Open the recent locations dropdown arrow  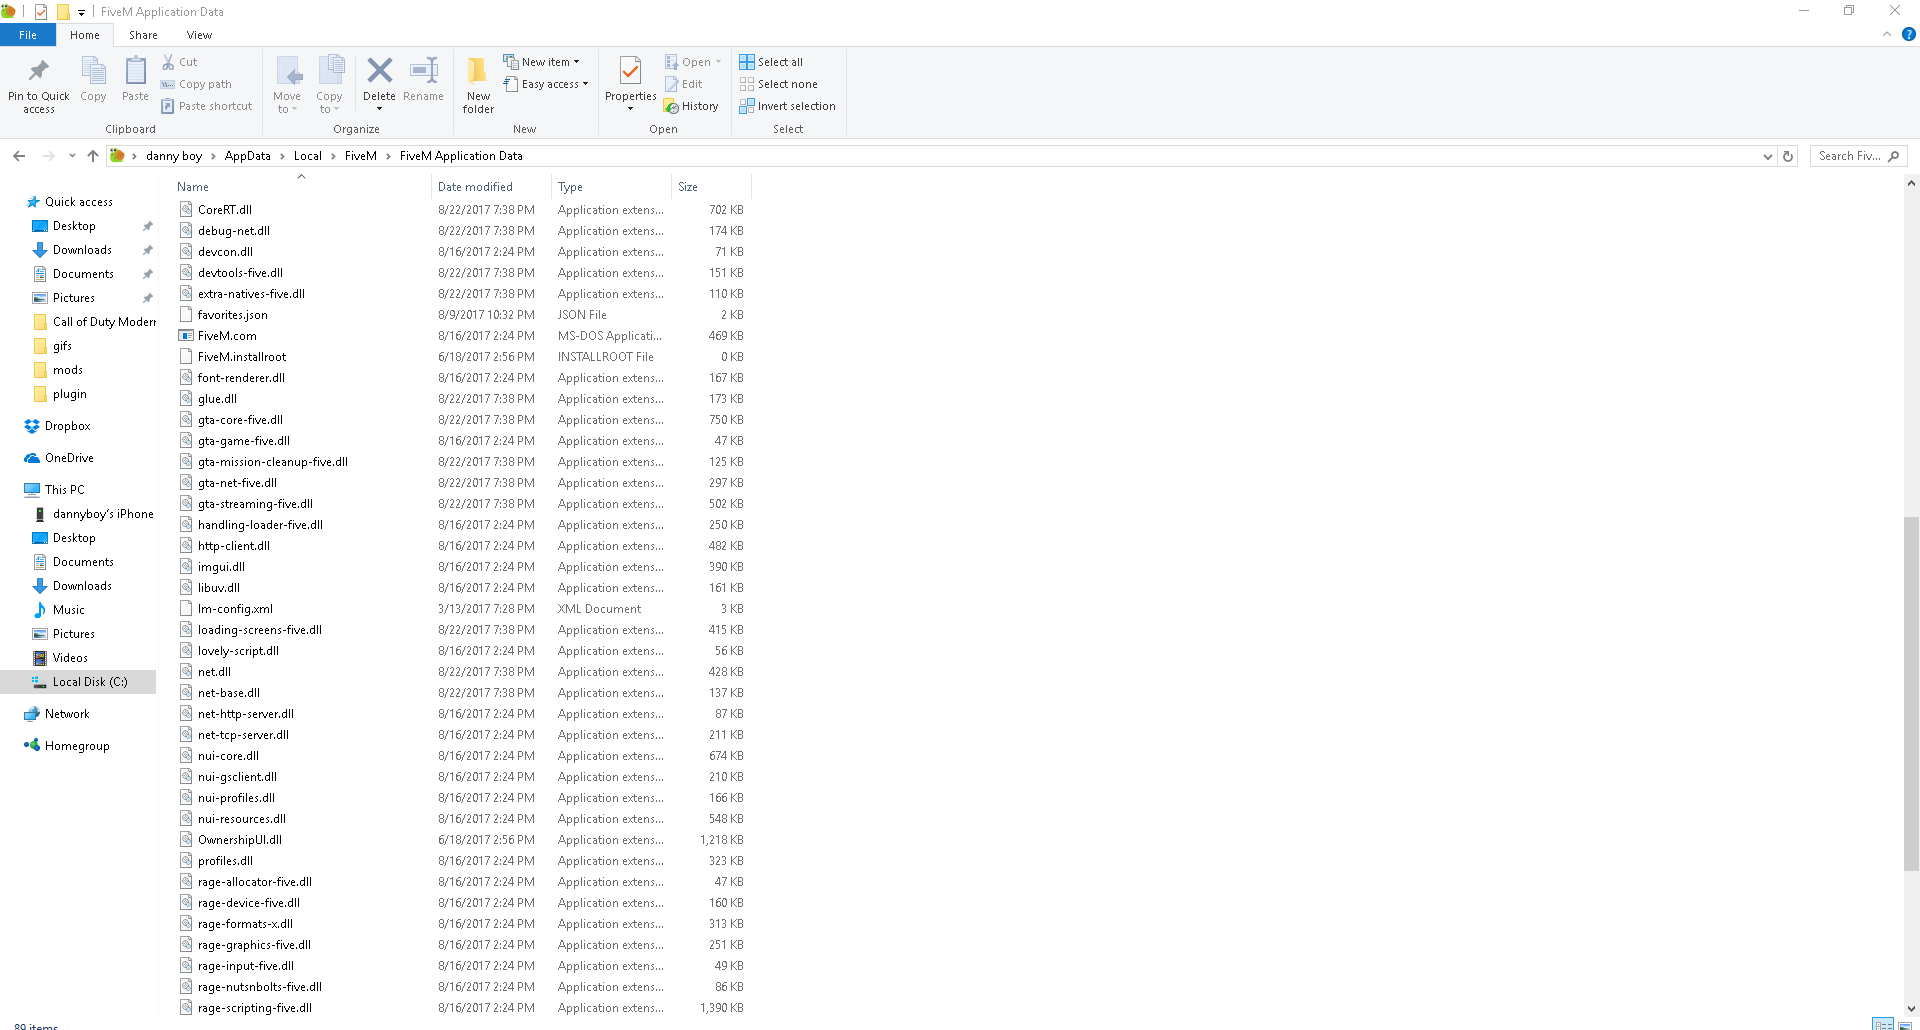(x=72, y=156)
